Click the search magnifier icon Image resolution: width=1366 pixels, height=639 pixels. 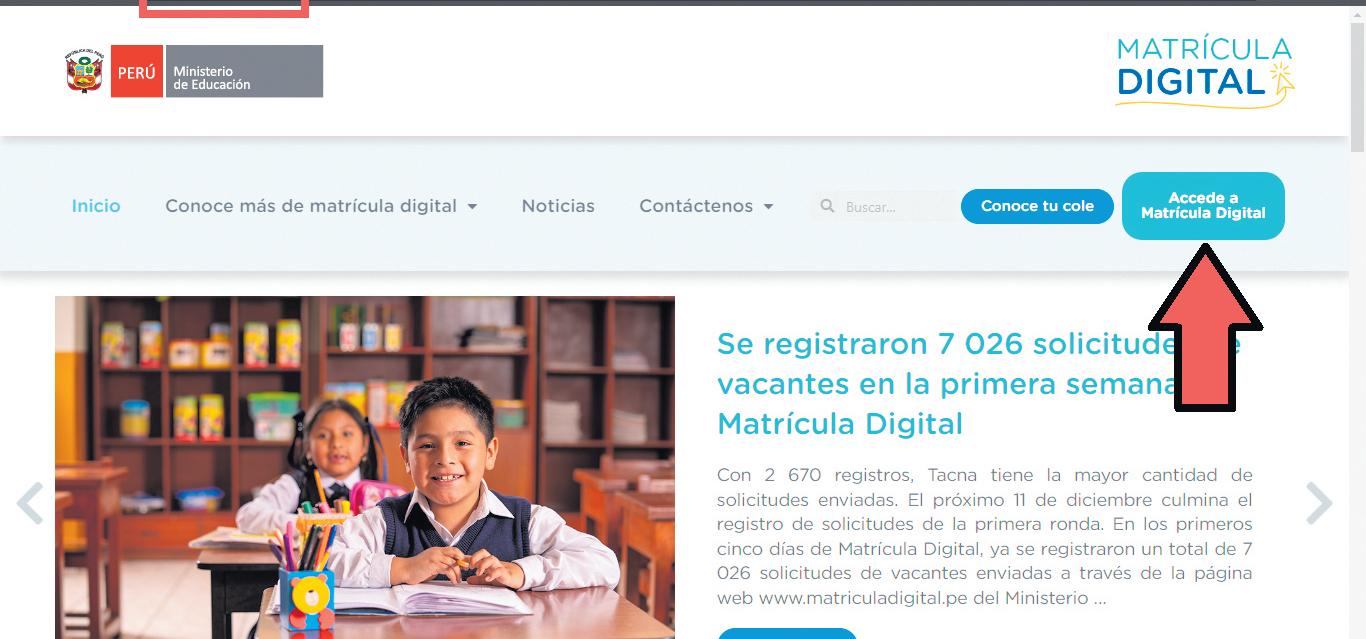tap(827, 206)
